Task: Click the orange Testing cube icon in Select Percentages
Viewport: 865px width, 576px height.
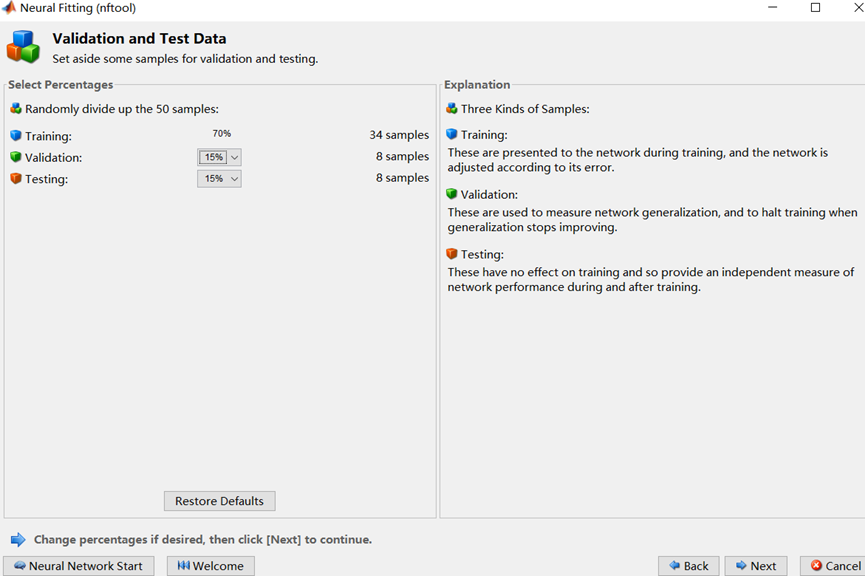Action: (x=15, y=178)
